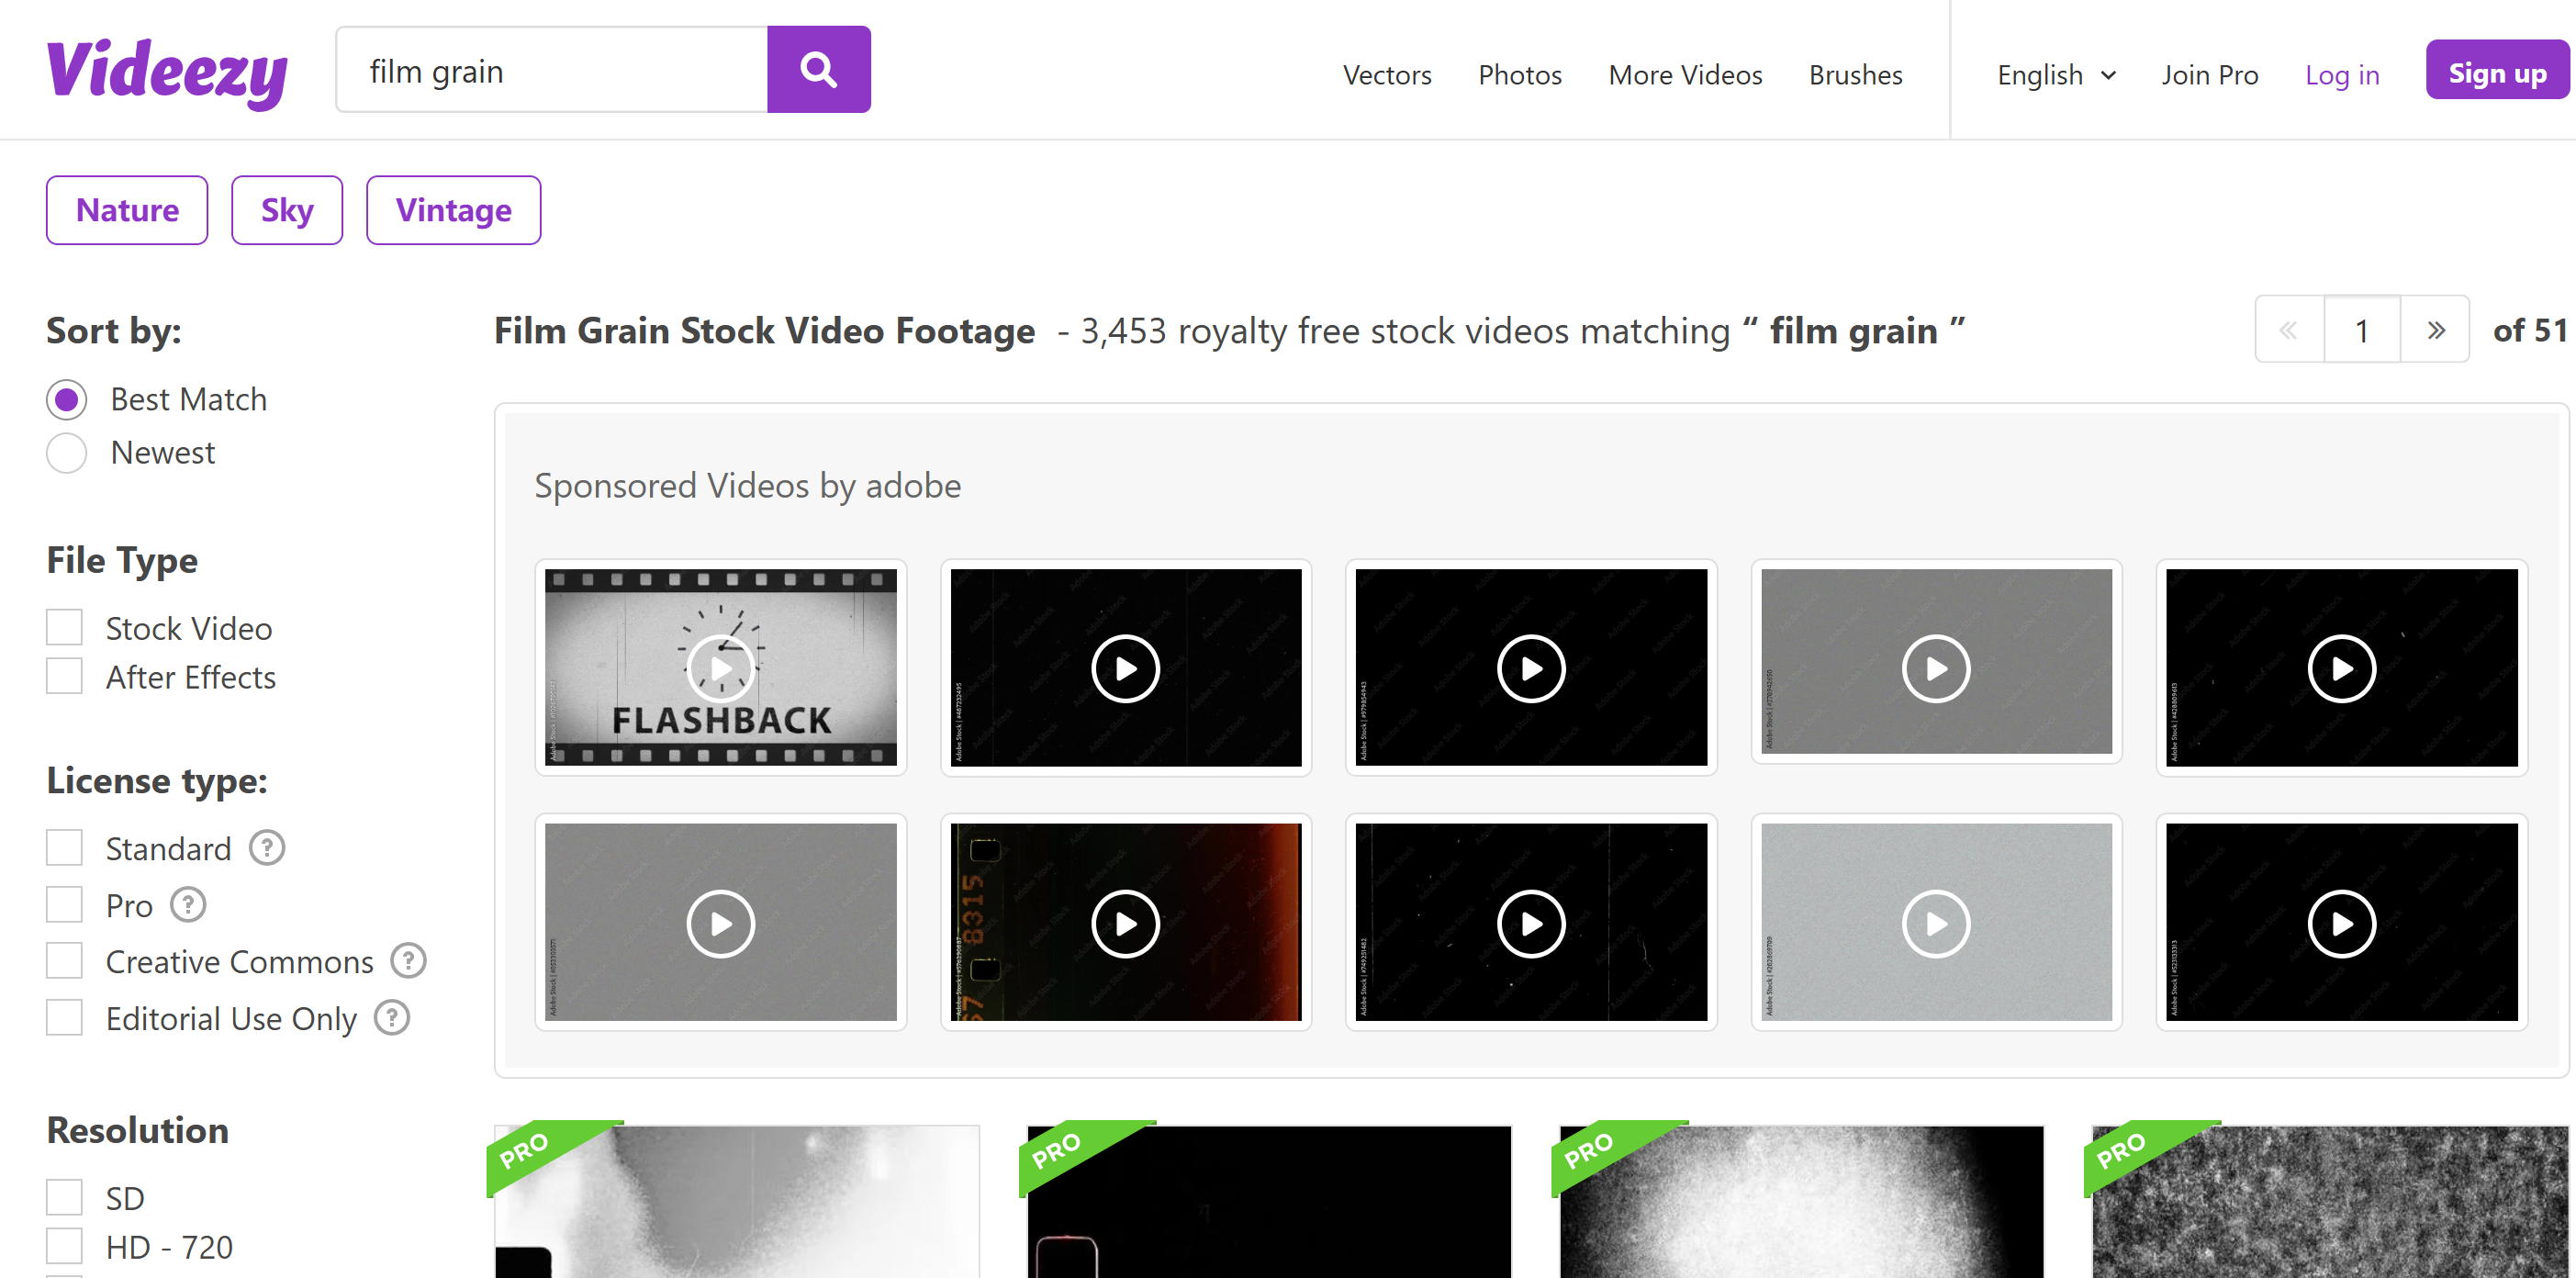Open the Vectors nav item
Image resolution: width=2576 pixels, height=1278 pixels.
[x=1386, y=75]
